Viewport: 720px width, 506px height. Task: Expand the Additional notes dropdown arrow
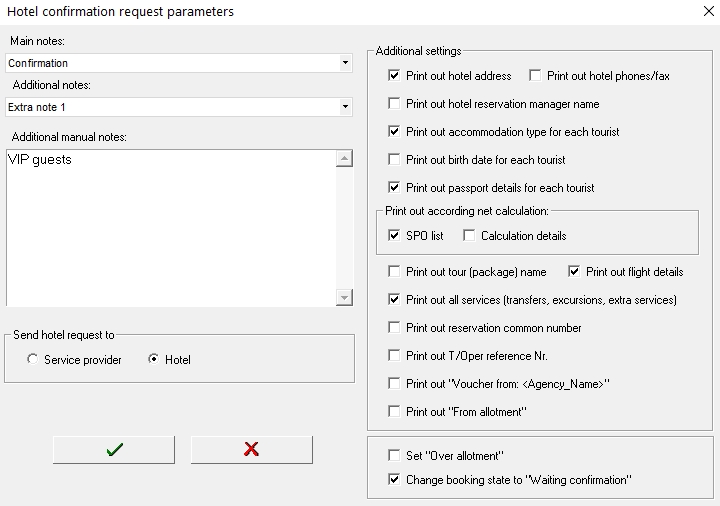click(345, 107)
